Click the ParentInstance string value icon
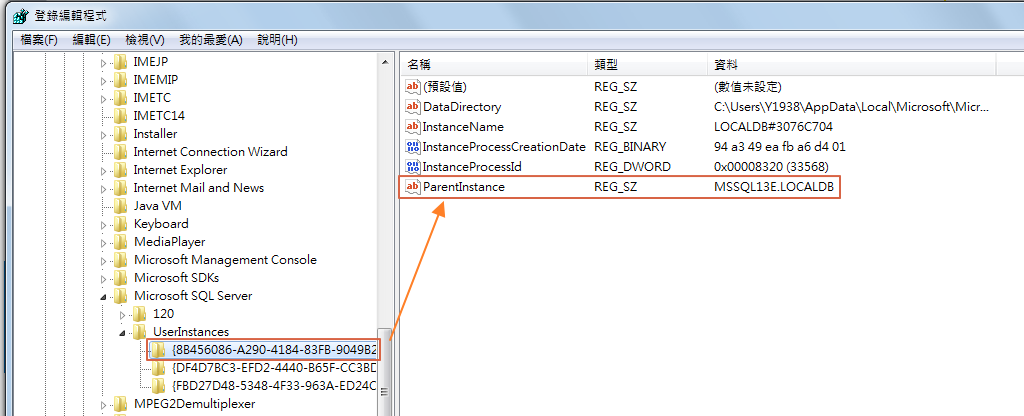Screen dimensions: 1024x416 click(412, 187)
